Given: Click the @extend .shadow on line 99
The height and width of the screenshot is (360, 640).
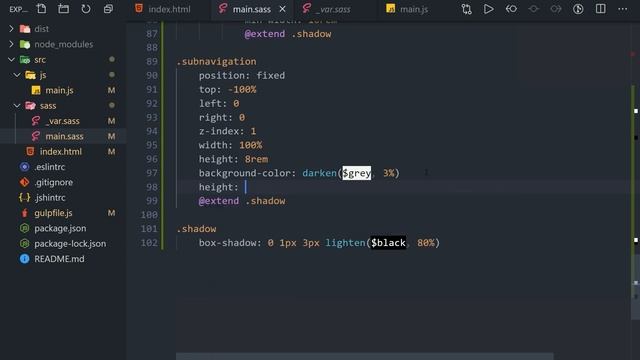Looking at the screenshot, I should pos(242,201).
